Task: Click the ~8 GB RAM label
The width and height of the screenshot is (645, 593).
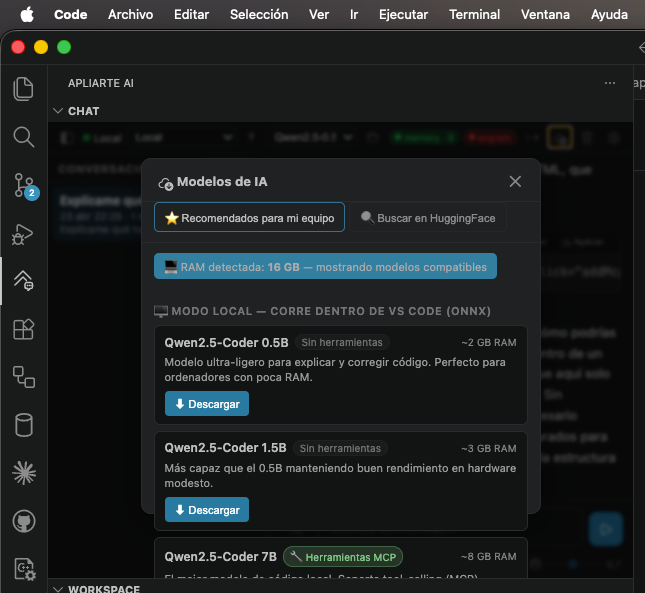Action: point(488,556)
